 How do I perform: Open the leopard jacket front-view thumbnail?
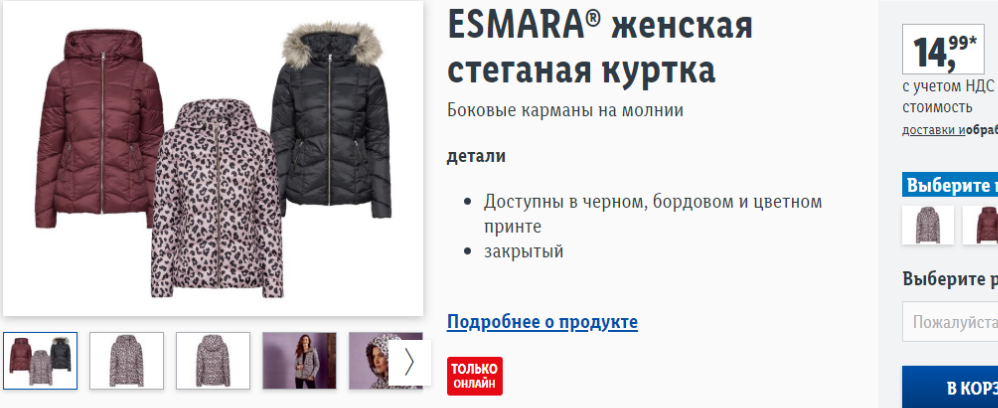(x=127, y=360)
